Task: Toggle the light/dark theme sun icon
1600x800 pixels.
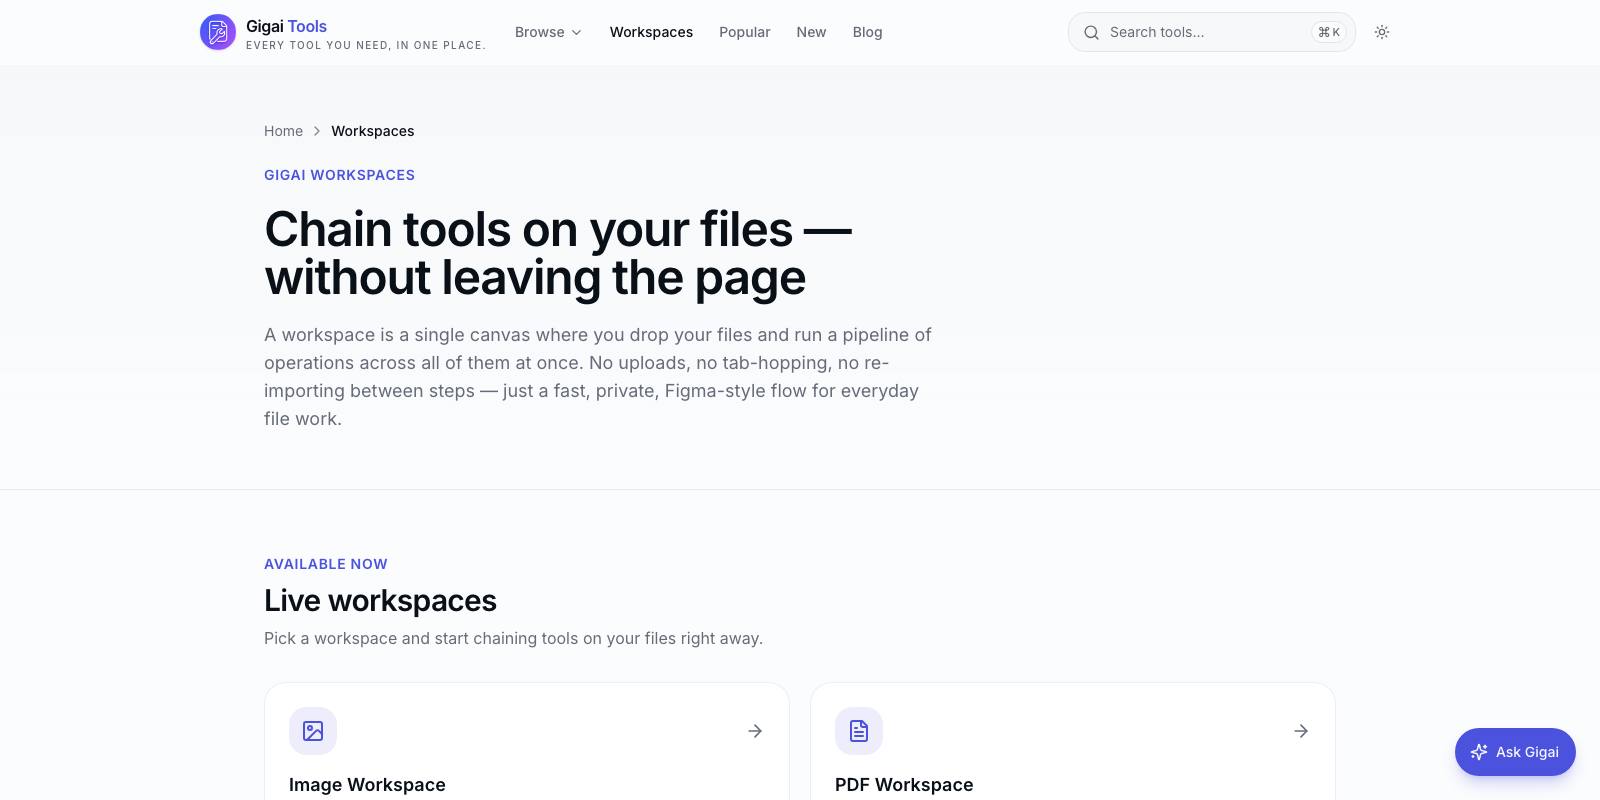Action: point(1382,32)
